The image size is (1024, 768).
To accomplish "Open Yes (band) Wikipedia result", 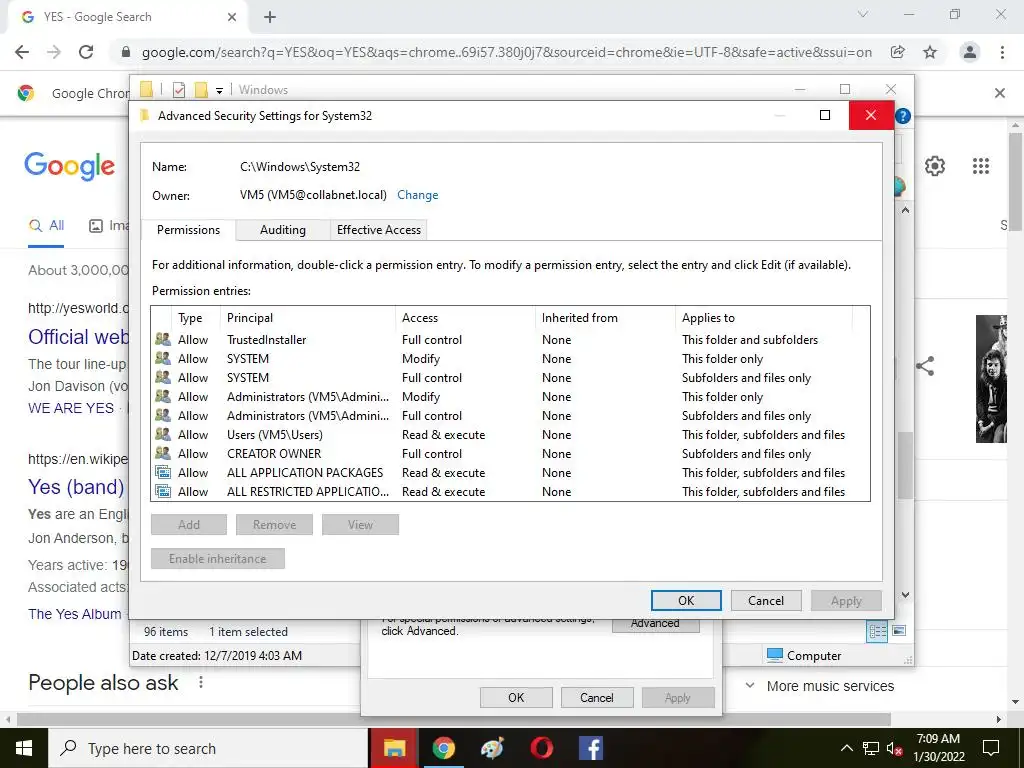I will click(76, 487).
